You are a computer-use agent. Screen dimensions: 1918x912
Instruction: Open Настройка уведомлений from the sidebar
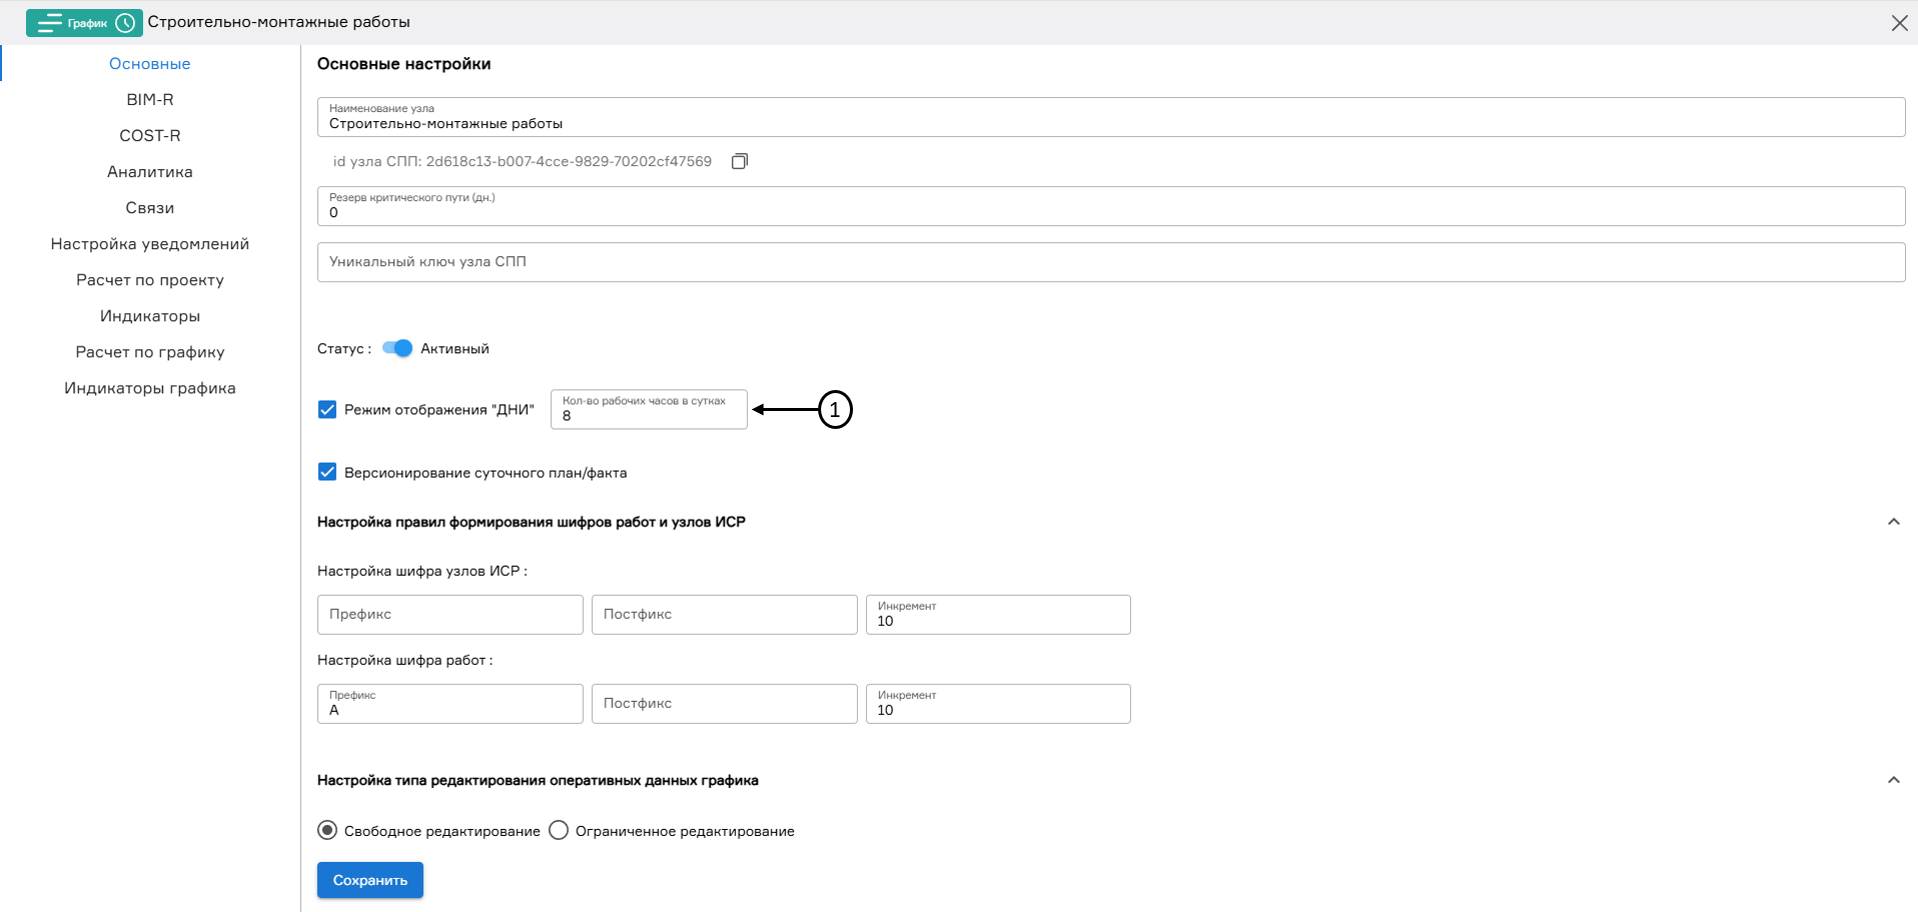149,243
